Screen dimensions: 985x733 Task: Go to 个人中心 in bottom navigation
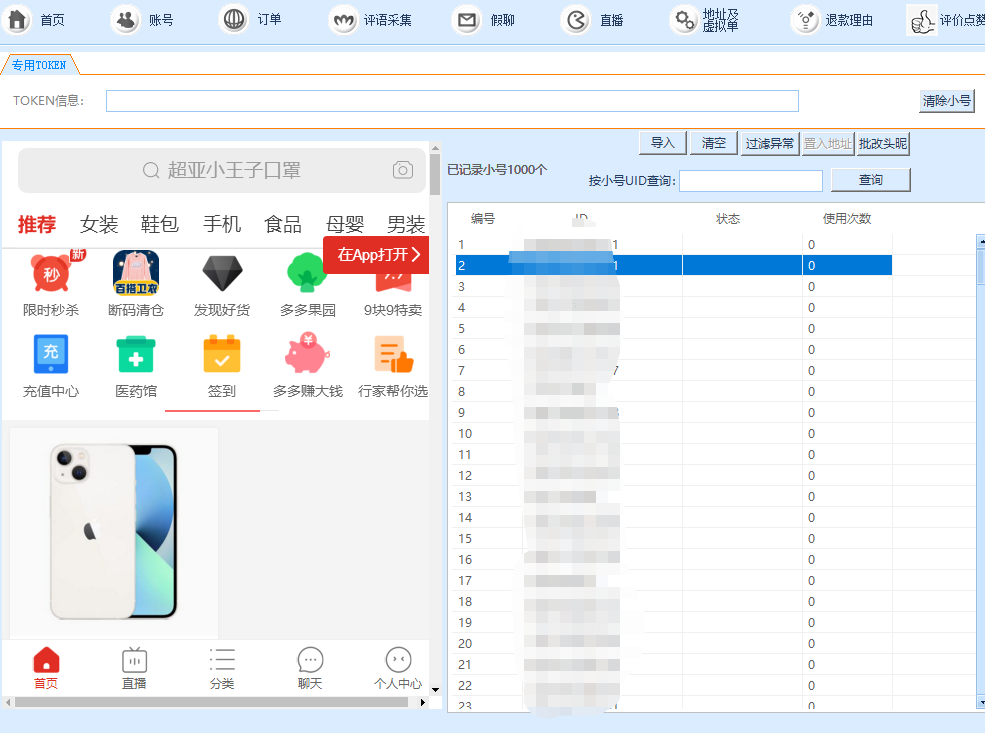[398, 668]
